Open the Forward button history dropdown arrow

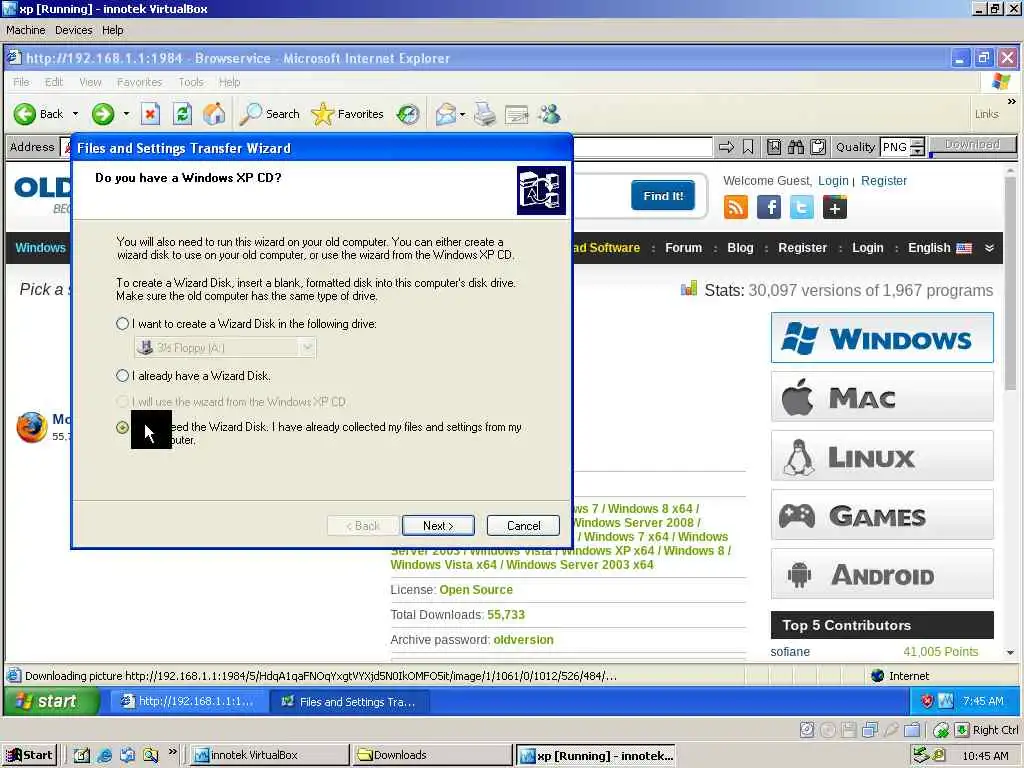(x=126, y=114)
